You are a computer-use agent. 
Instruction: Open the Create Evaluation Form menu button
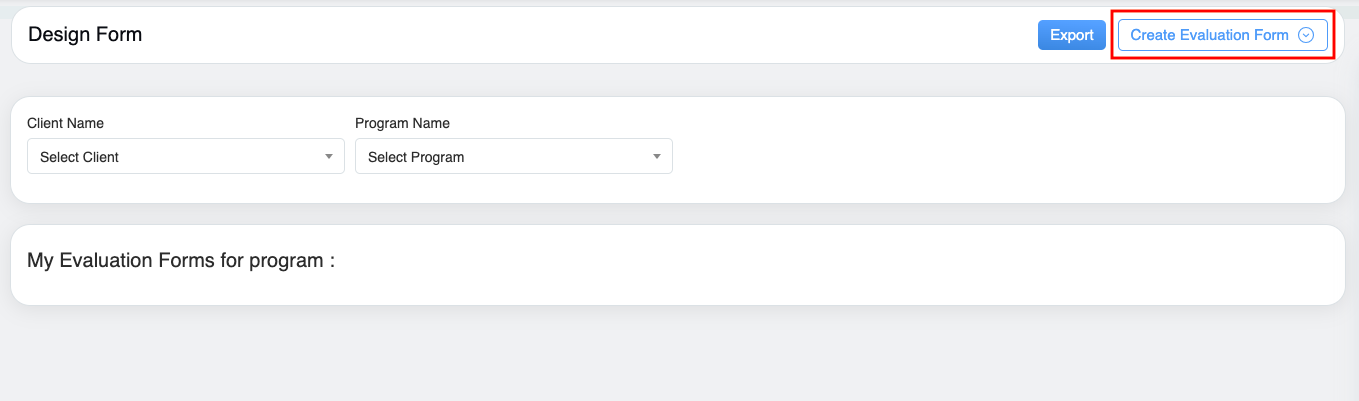1222,35
